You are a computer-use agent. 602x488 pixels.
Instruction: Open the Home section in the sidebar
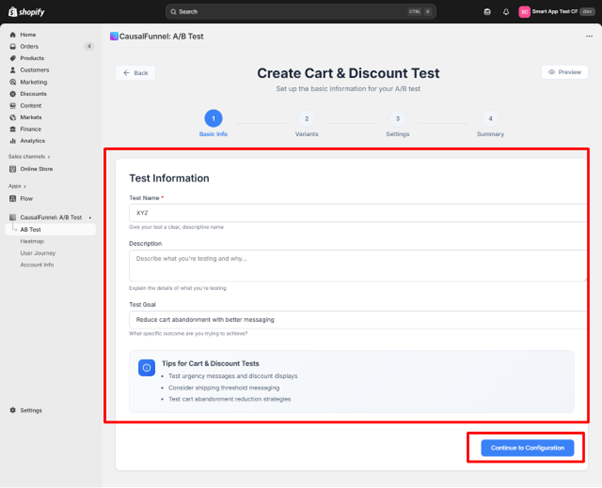click(27, 34)
